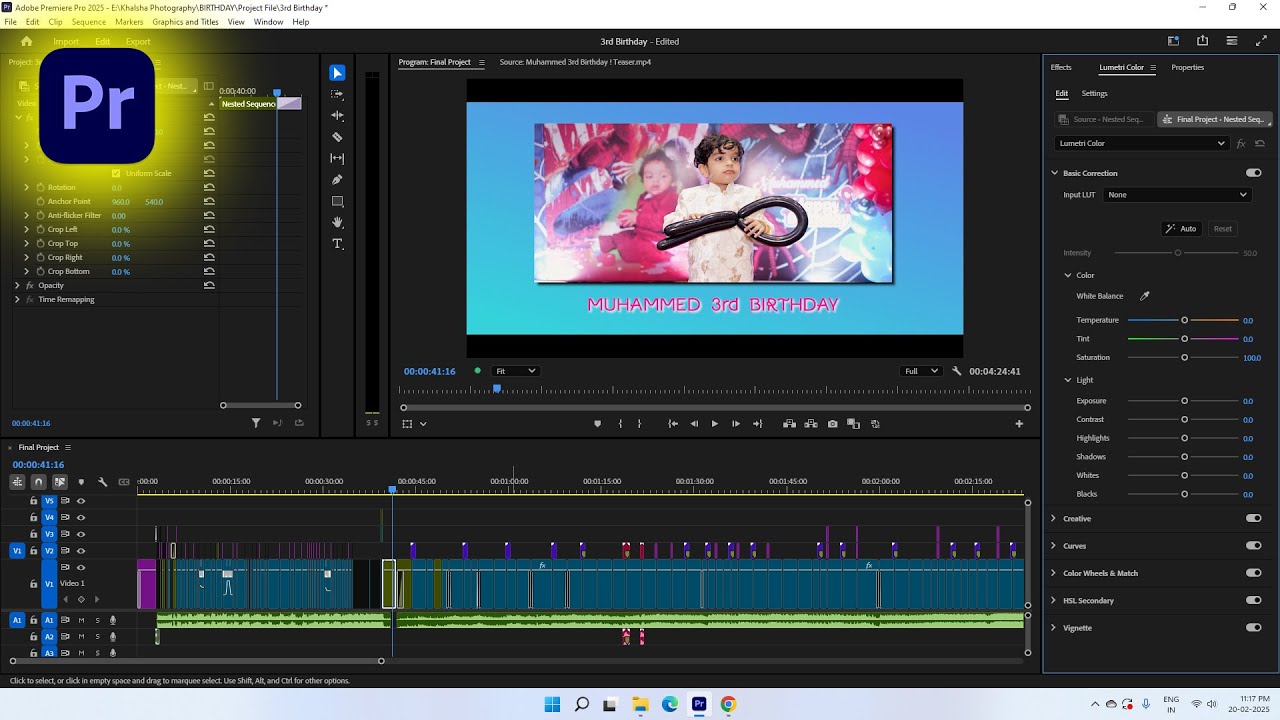Screen dimensions: 1280x720
Task: Select the Razor tool
Action: click(x=337, y=137)
